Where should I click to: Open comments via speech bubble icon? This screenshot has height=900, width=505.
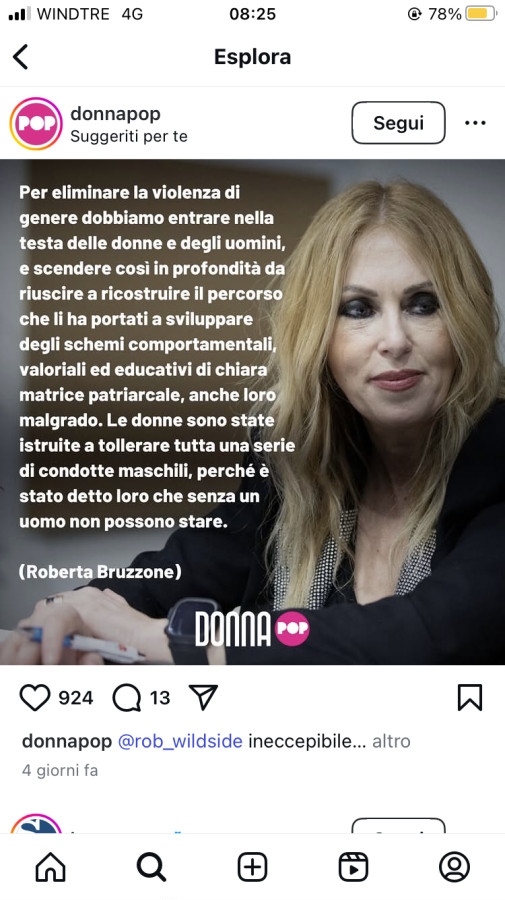tap(127, 698)
